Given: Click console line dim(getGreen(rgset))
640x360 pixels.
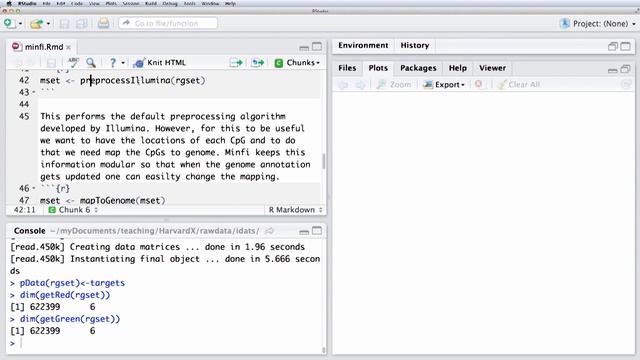Looking at the screenshot, I should coord(70,319).
